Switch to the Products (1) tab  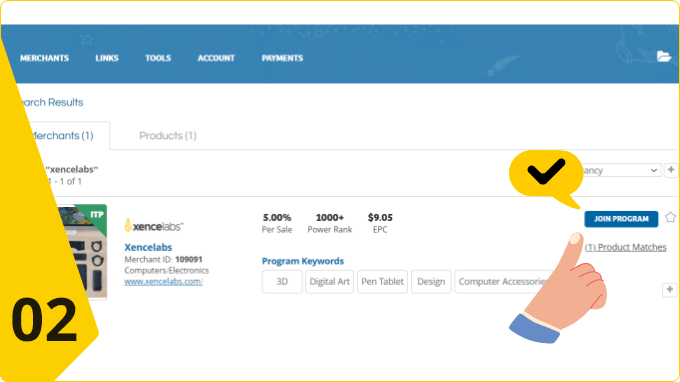tap(168, 136)
